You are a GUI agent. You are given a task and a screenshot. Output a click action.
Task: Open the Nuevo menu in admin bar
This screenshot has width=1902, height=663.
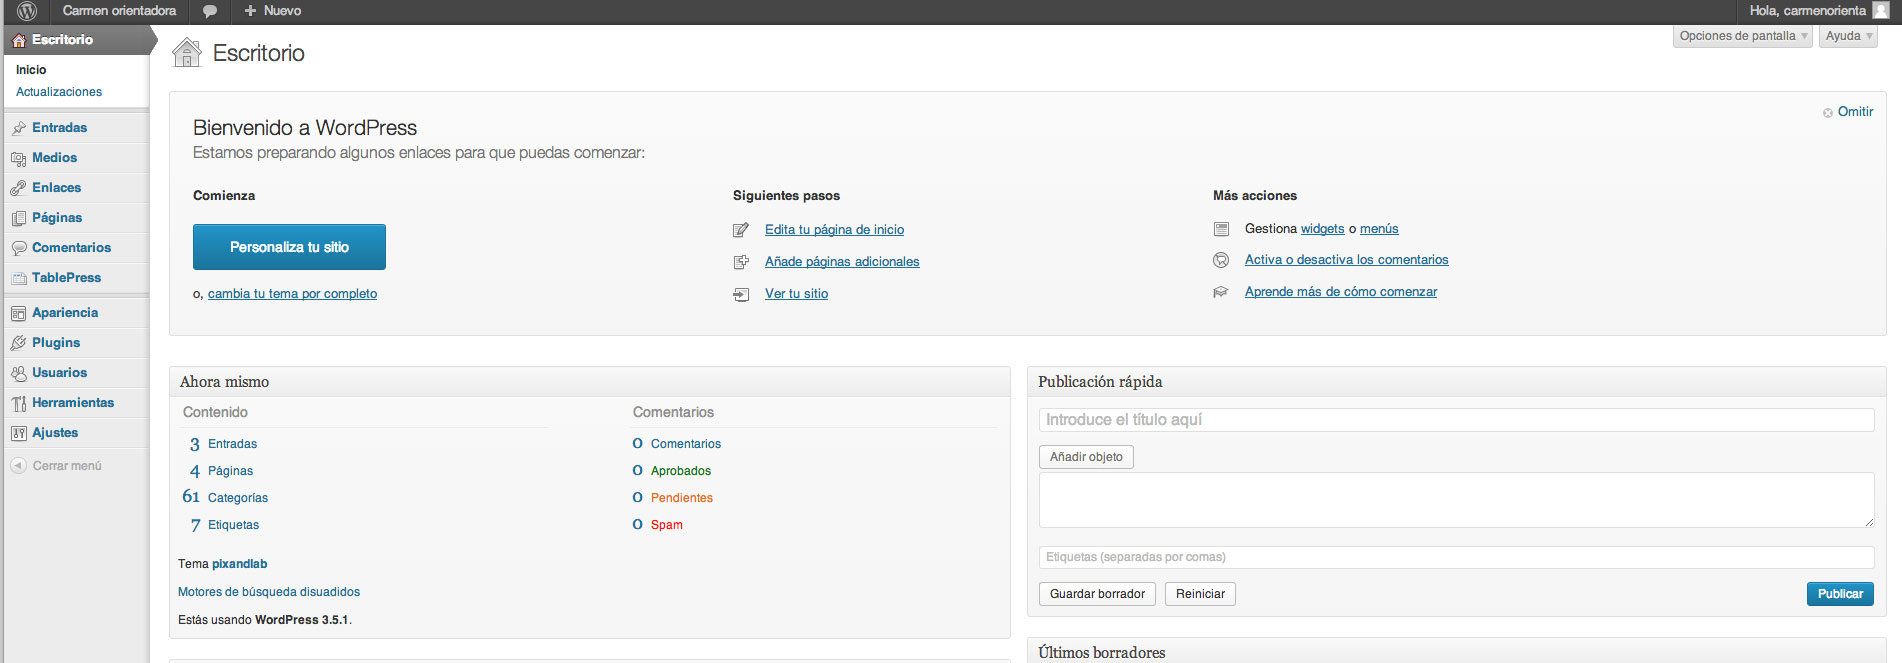272,11
